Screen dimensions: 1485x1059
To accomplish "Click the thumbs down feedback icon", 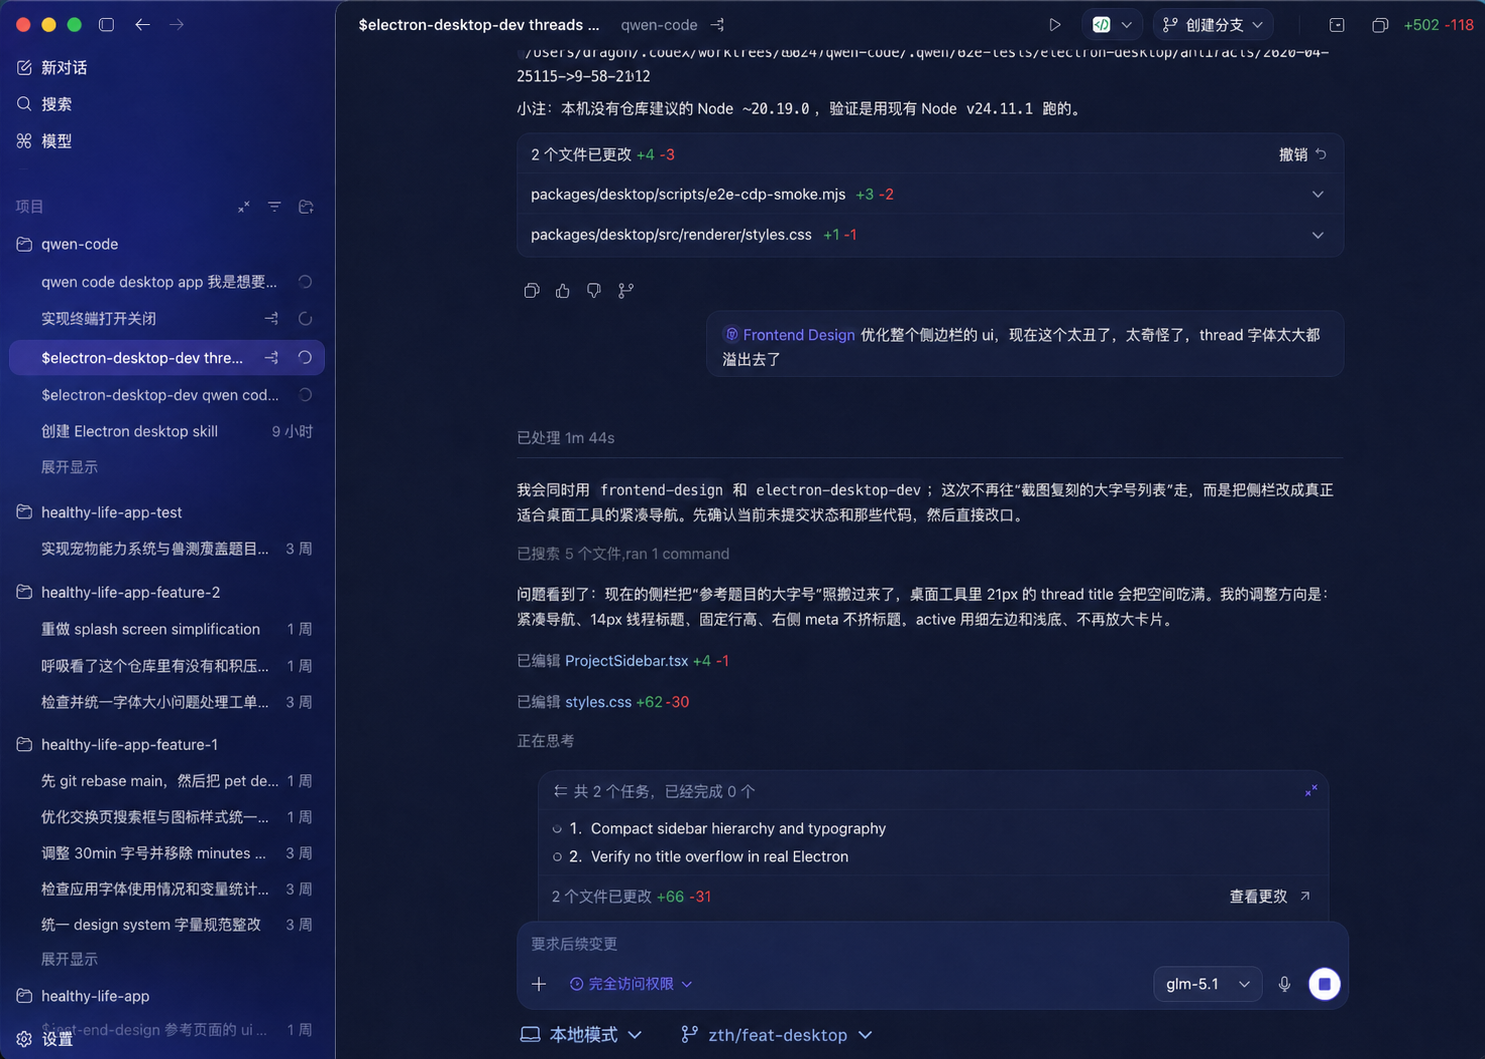I will click(594, 291).
